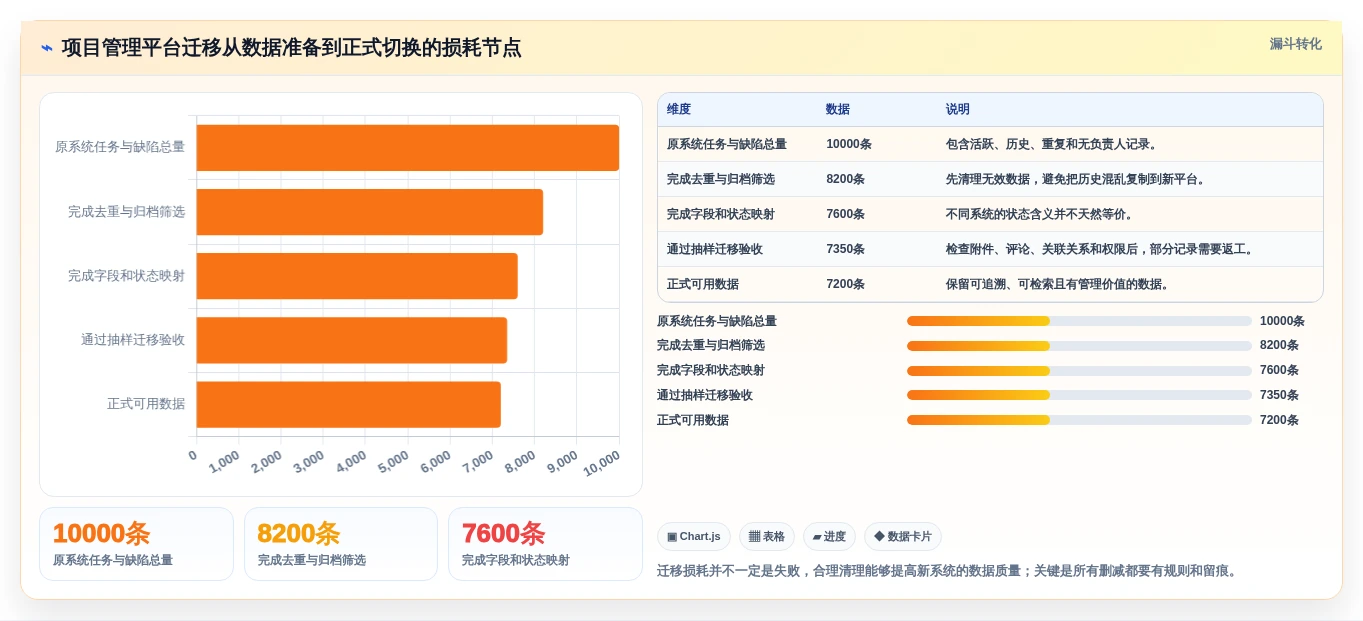
Task: Click progress bar for 完成去重与归档筛选
Action: click(x=1079, y=346)
